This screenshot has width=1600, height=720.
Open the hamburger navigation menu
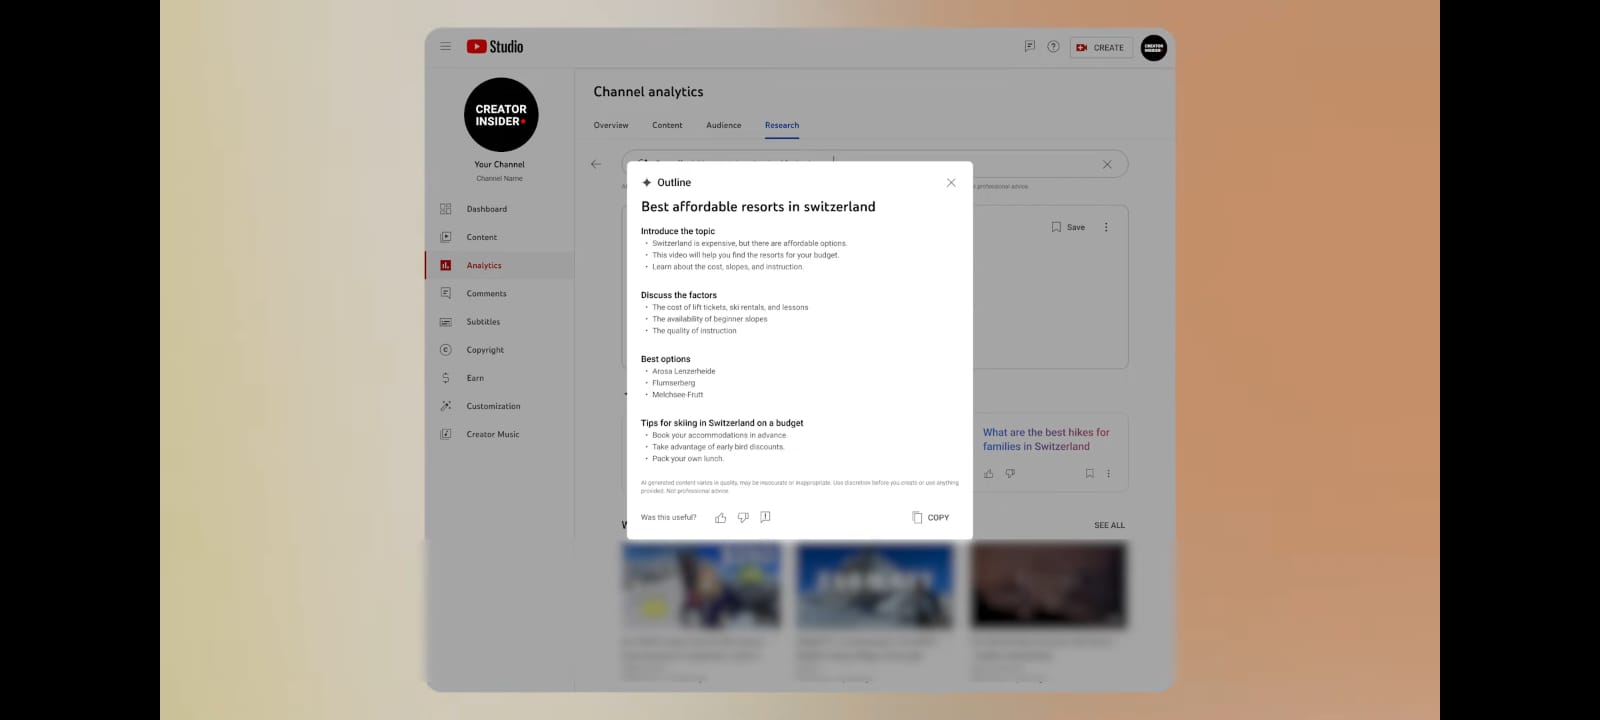pyautogui.click(x=445, y=47)
